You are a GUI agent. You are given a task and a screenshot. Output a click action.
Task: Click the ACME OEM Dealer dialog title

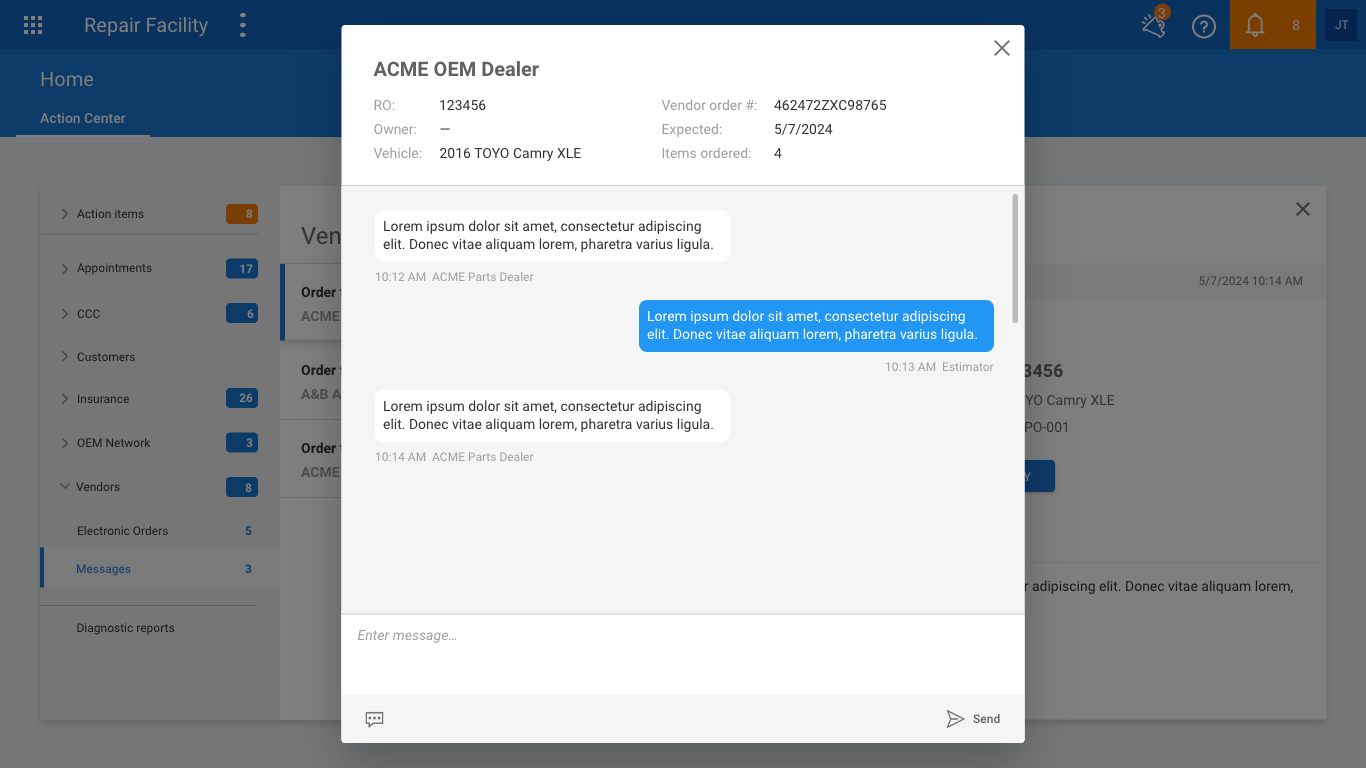[x=456, y=69]
